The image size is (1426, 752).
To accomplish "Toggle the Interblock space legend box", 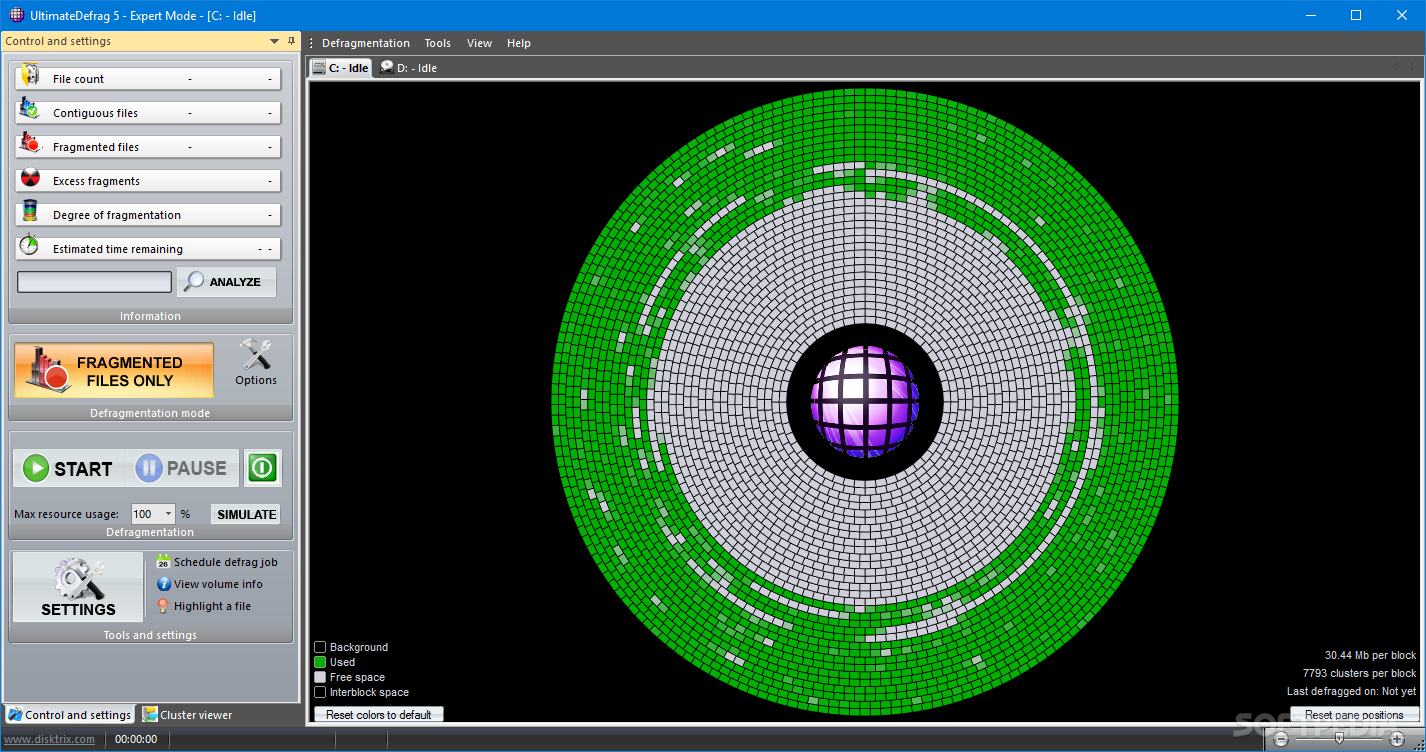I will point(320,692).
